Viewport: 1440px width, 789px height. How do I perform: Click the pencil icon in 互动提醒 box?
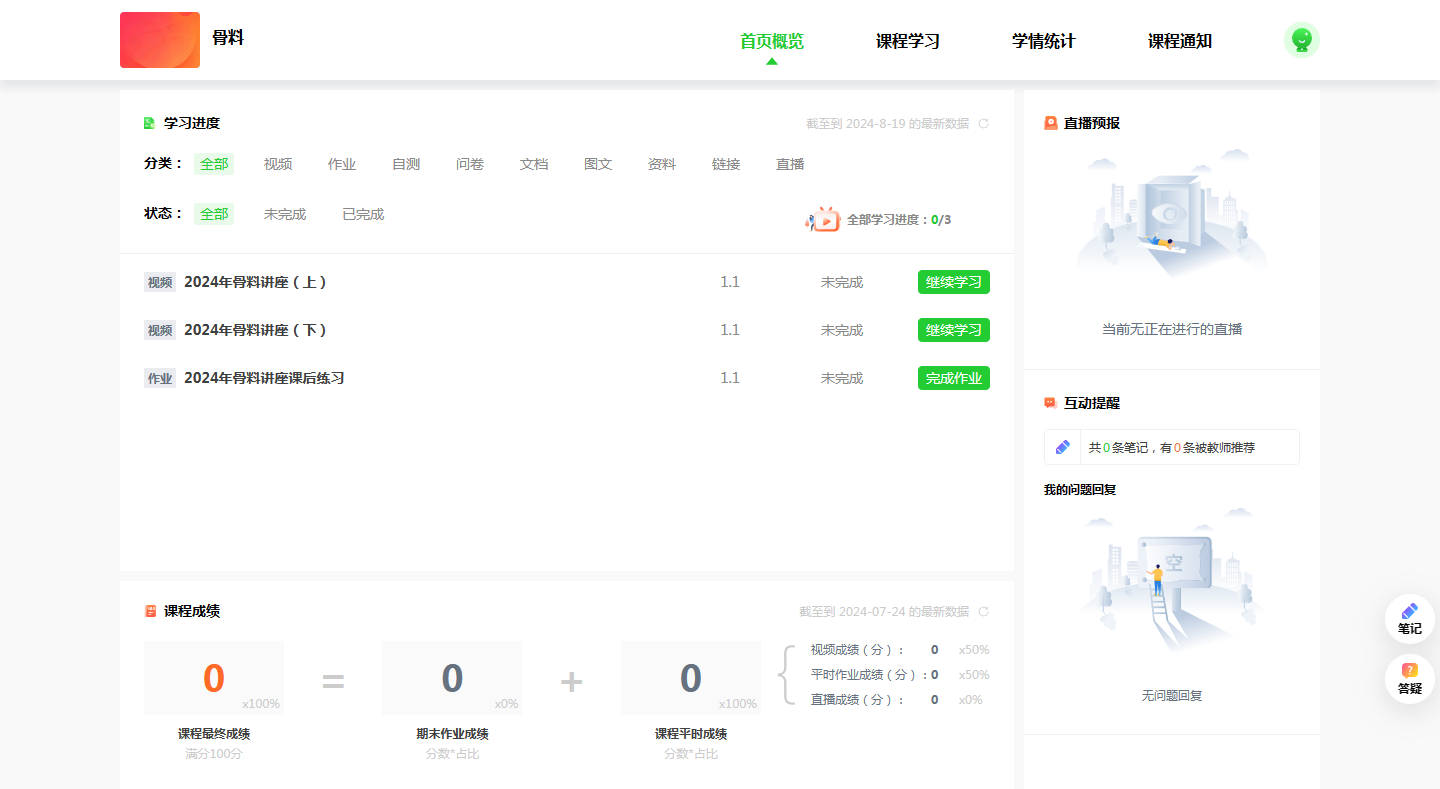coord(1061,446)
